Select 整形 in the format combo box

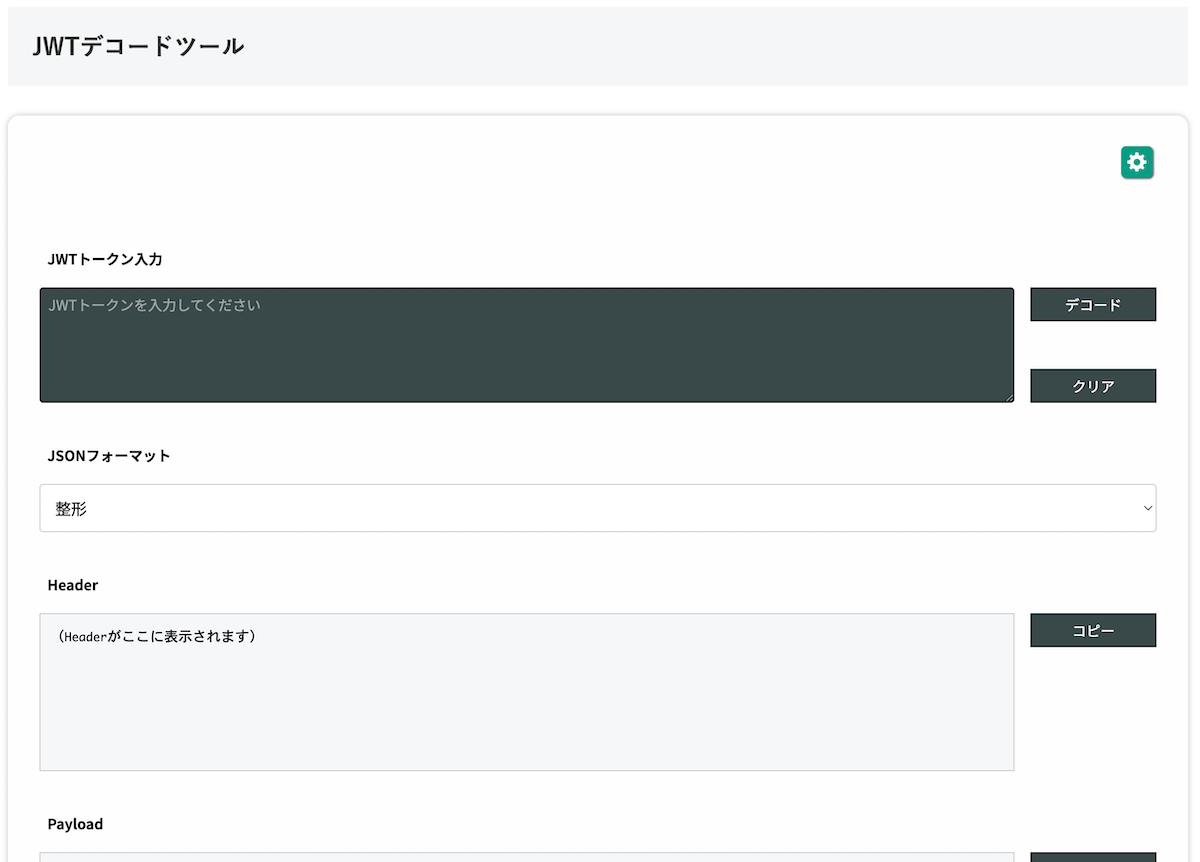click(598, 508)
